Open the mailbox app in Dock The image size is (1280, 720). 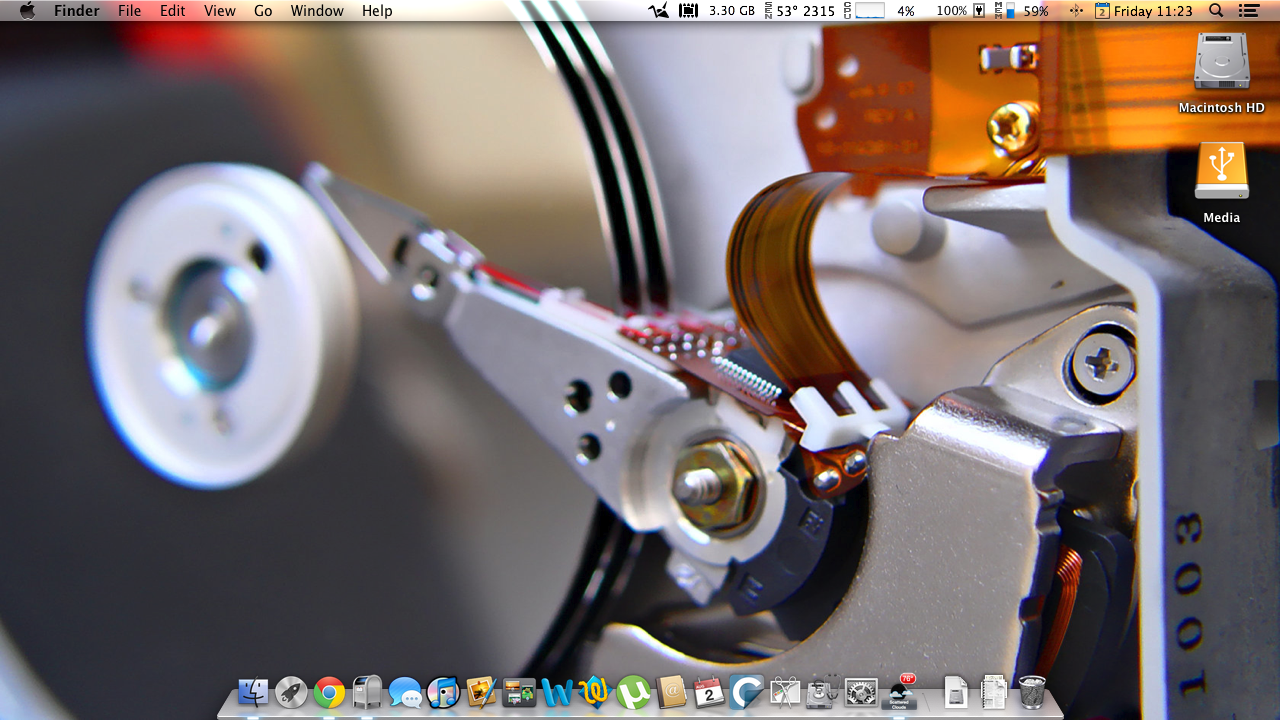(x=367, y=692)
